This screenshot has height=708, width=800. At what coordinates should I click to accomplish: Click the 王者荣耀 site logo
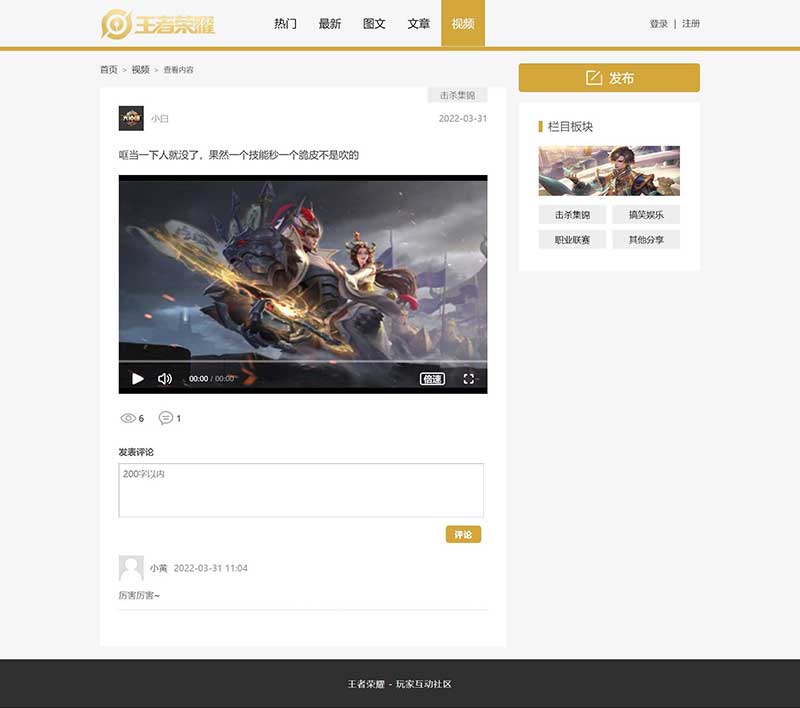click(158, 23)
